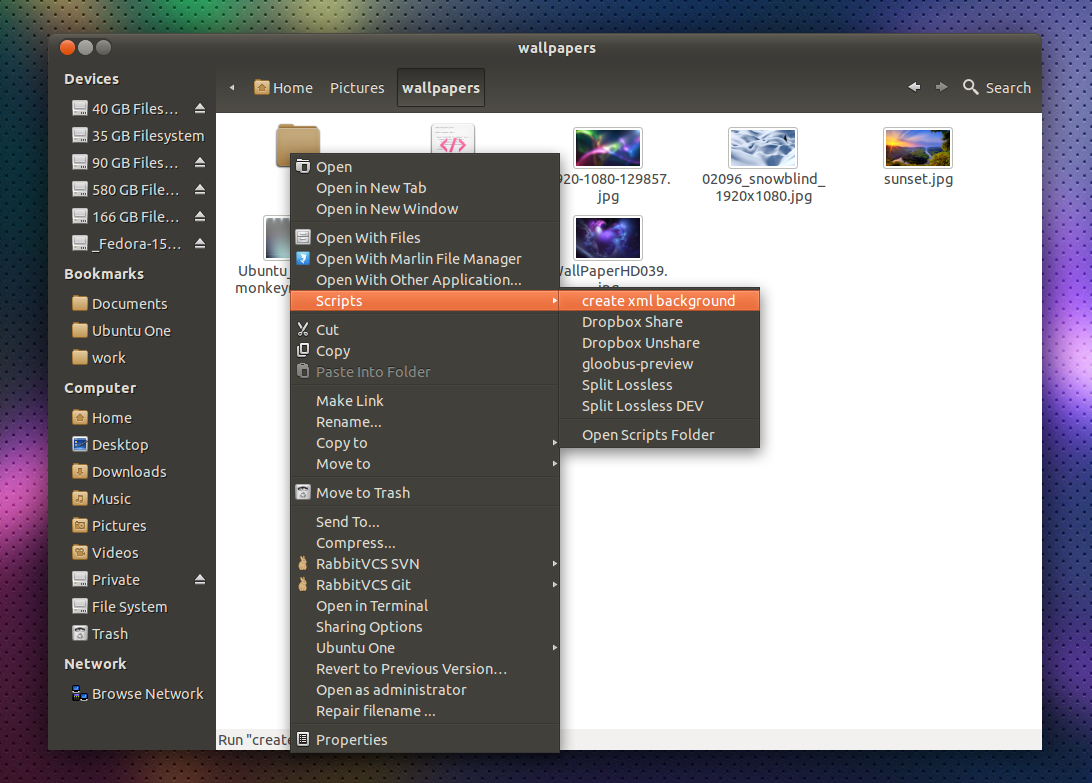Click the Move to Trash icon
Image resolution: width=1092 pixels, height=783 pixels.
[303, 492]
